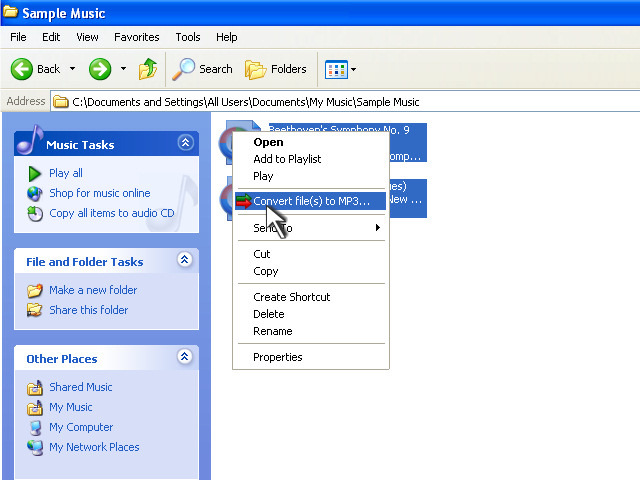Go to Shared Music link
This screenshot has height=480, width=640.
click(x=80, y=387)
